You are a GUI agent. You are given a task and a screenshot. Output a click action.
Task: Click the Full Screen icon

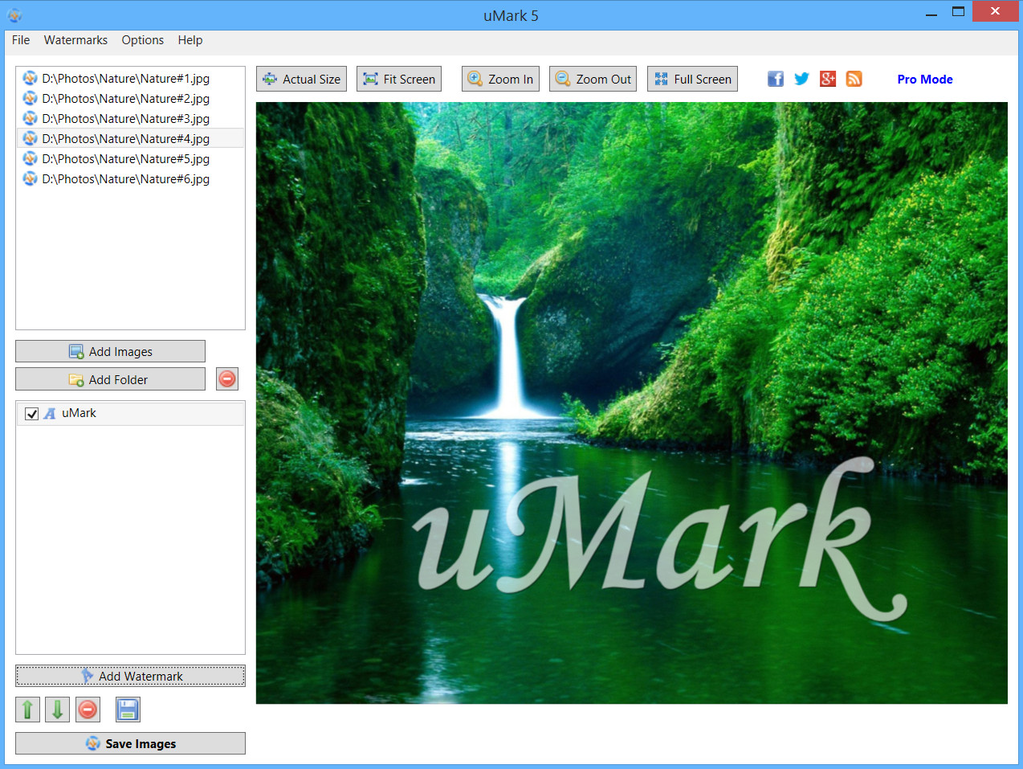[x=659, y=78]
